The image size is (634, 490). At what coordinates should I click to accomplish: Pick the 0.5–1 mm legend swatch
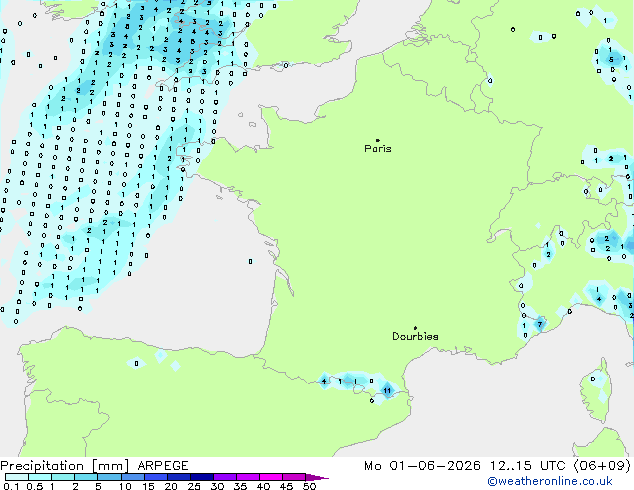(x=40, y=477)
